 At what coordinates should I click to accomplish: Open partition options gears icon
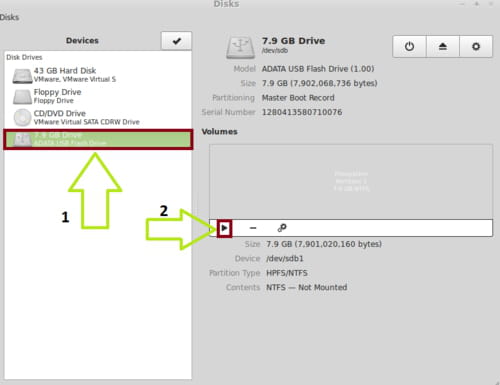tap(282, 228)
